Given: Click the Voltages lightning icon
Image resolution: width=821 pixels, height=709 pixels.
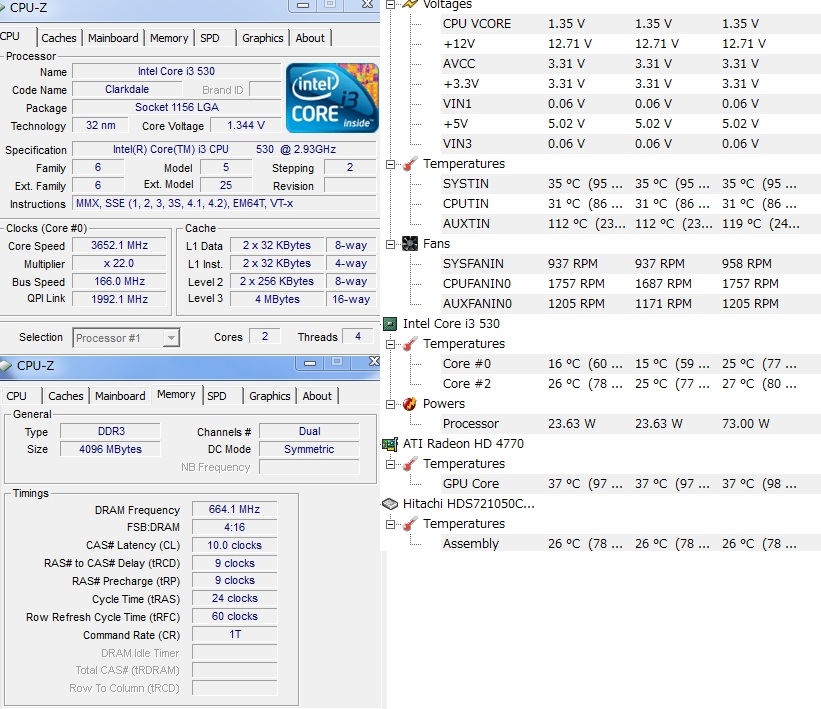Looking at the screenshot, I should click(409, 4).
